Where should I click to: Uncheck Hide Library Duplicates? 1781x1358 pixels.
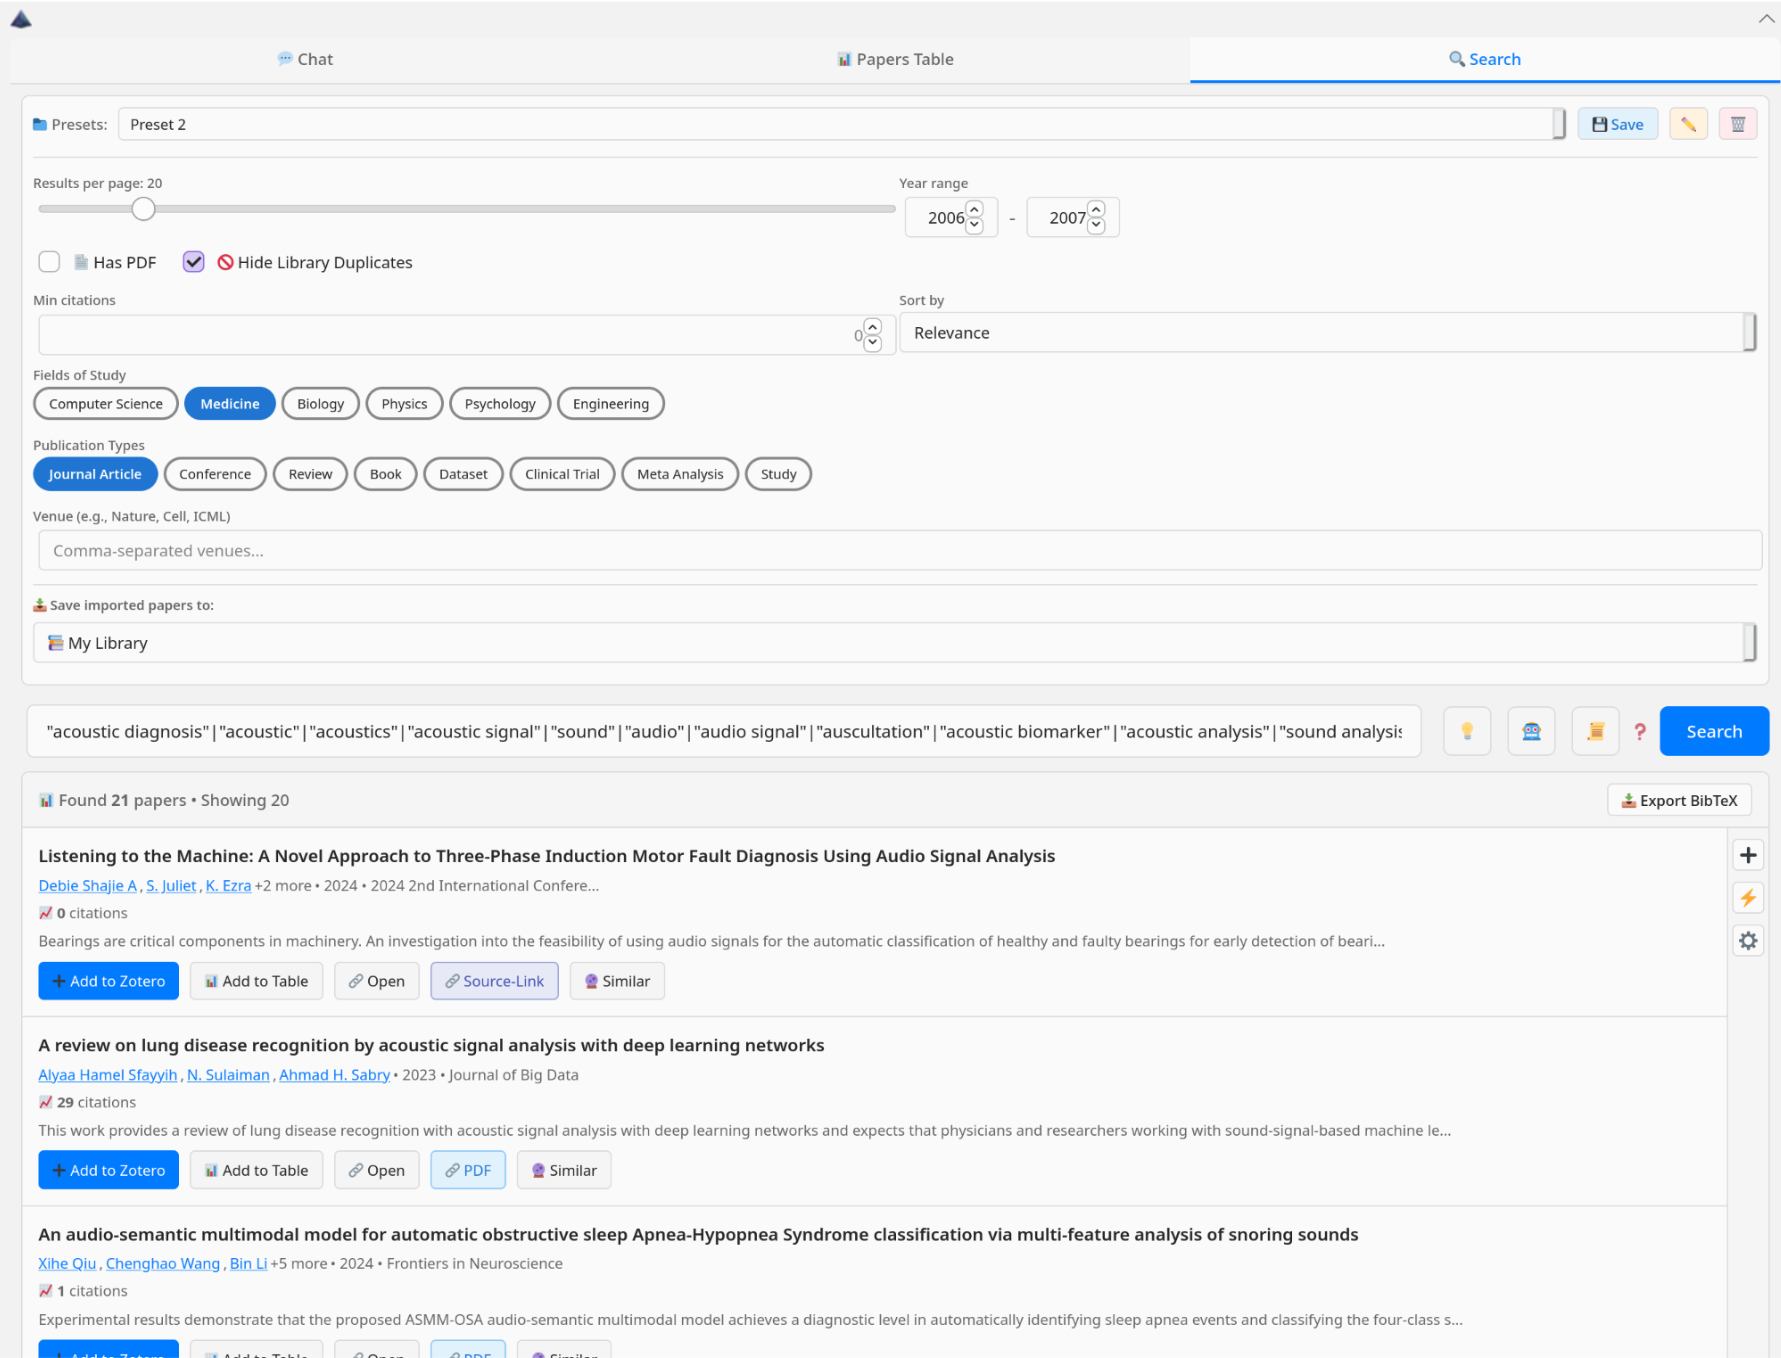coord(194,262)
